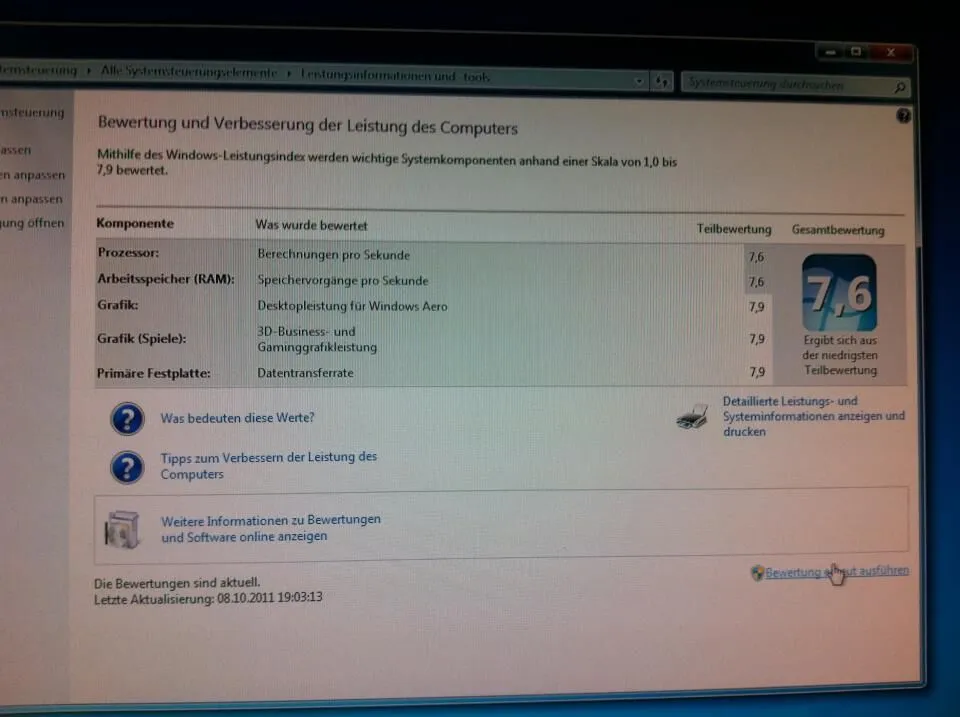This screenshot has height=717, width=960.
Task: Click 'Teilbewertung' column header
Action: (x=733, y=229)
